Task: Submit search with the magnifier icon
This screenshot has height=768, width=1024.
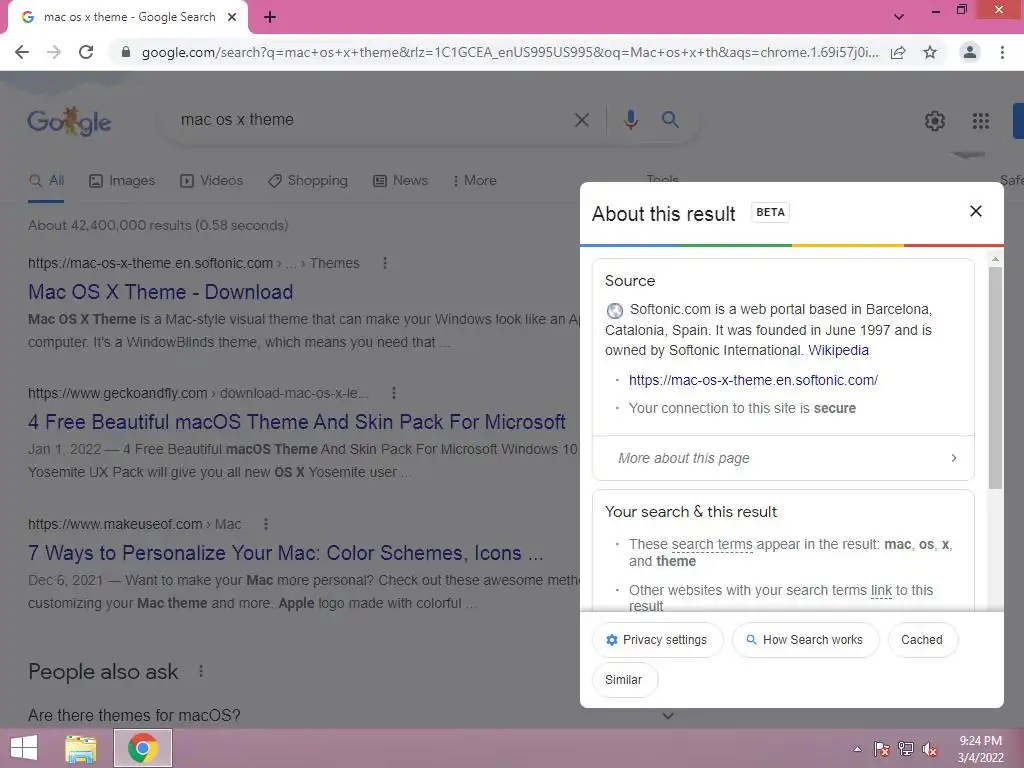Action: point(670,120)
